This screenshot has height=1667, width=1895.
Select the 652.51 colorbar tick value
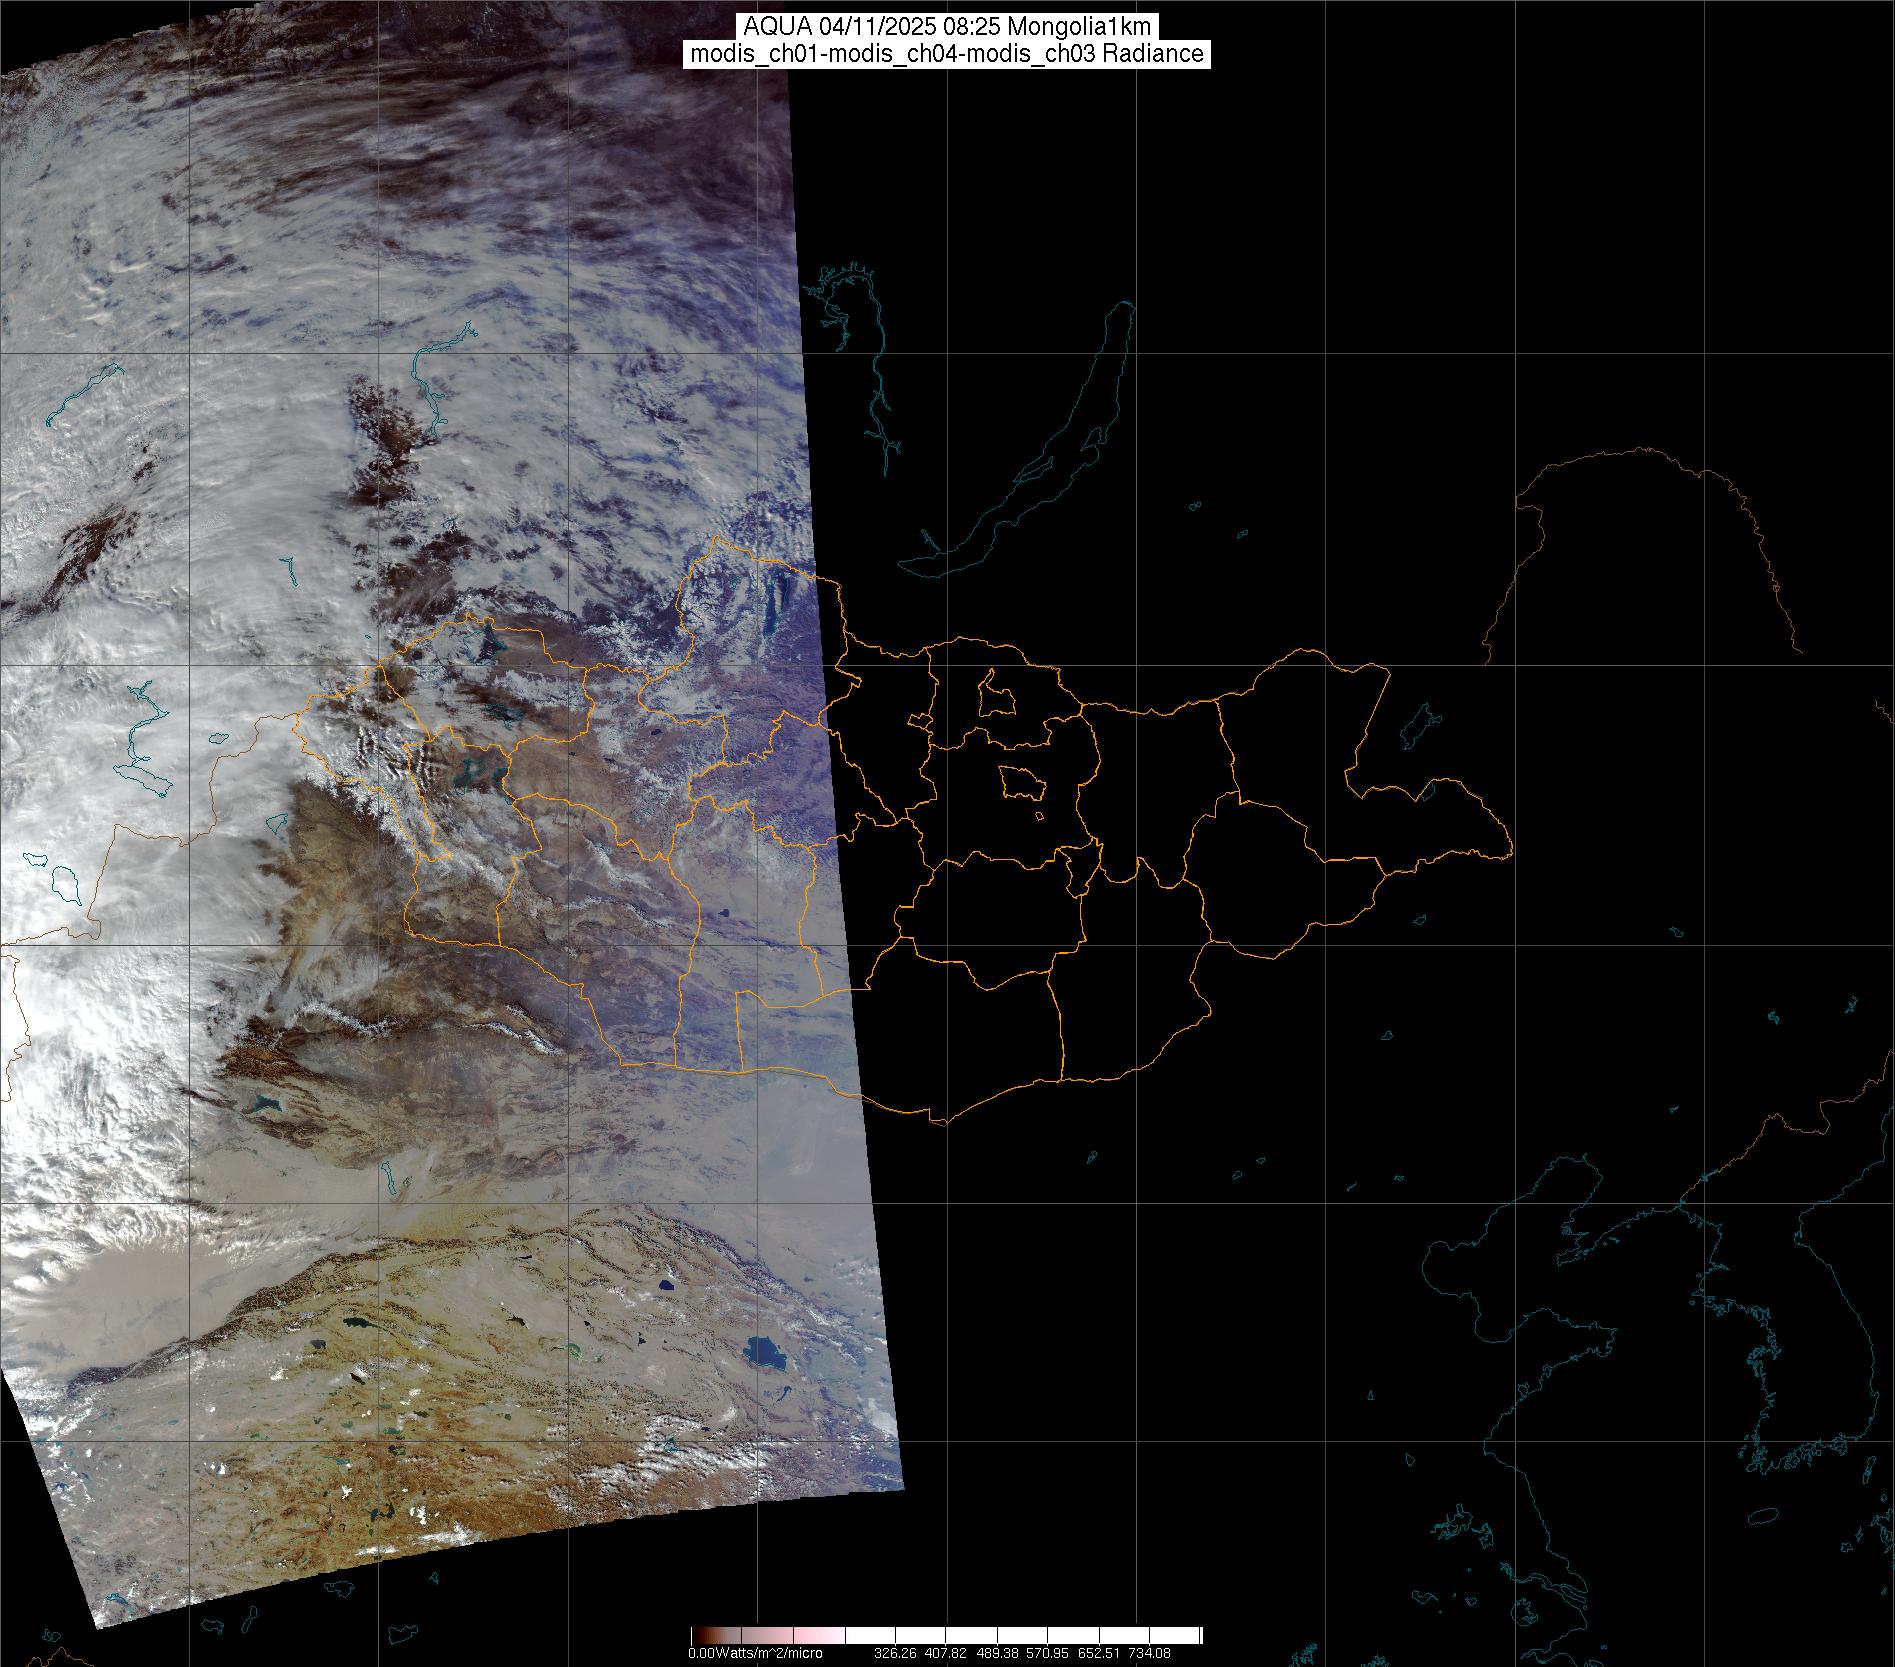[1098, 1653]
